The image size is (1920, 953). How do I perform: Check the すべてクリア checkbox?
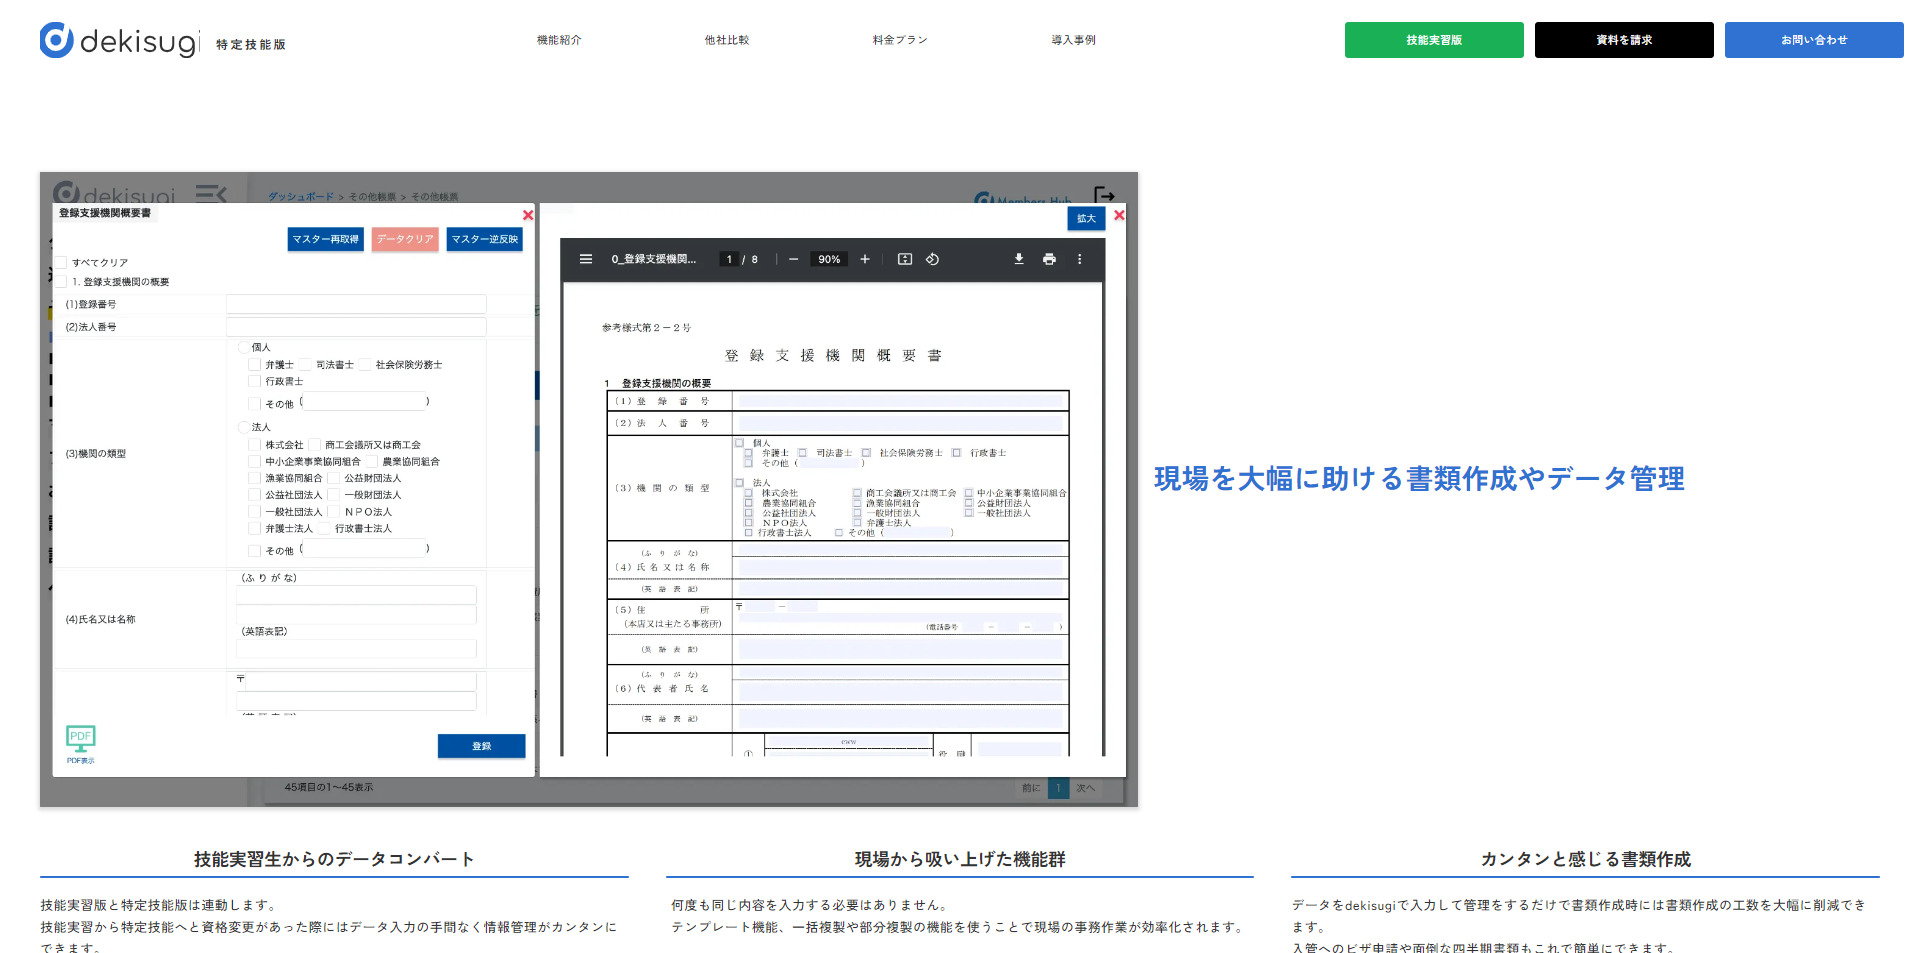(60, 263)
